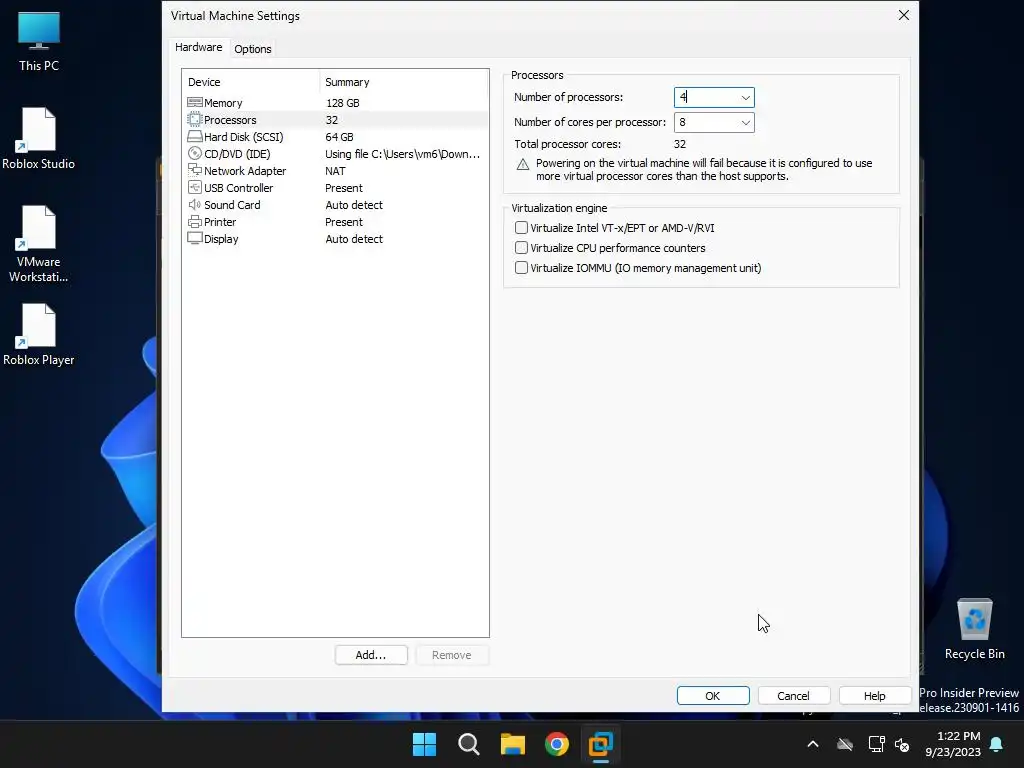Select Display's Auto detect summary
This screenshot has width=1024, height=768.
pos(354,238)
